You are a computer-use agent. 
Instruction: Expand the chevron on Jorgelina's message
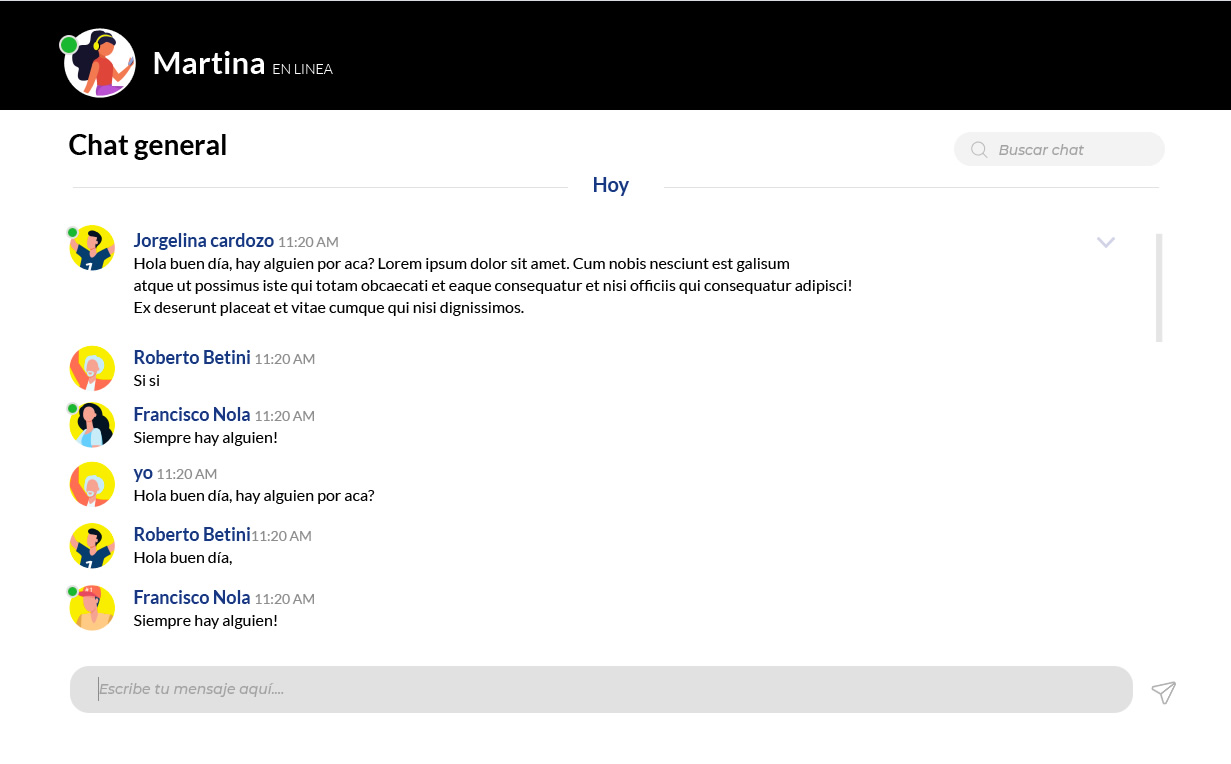(x=1105, y=242)
